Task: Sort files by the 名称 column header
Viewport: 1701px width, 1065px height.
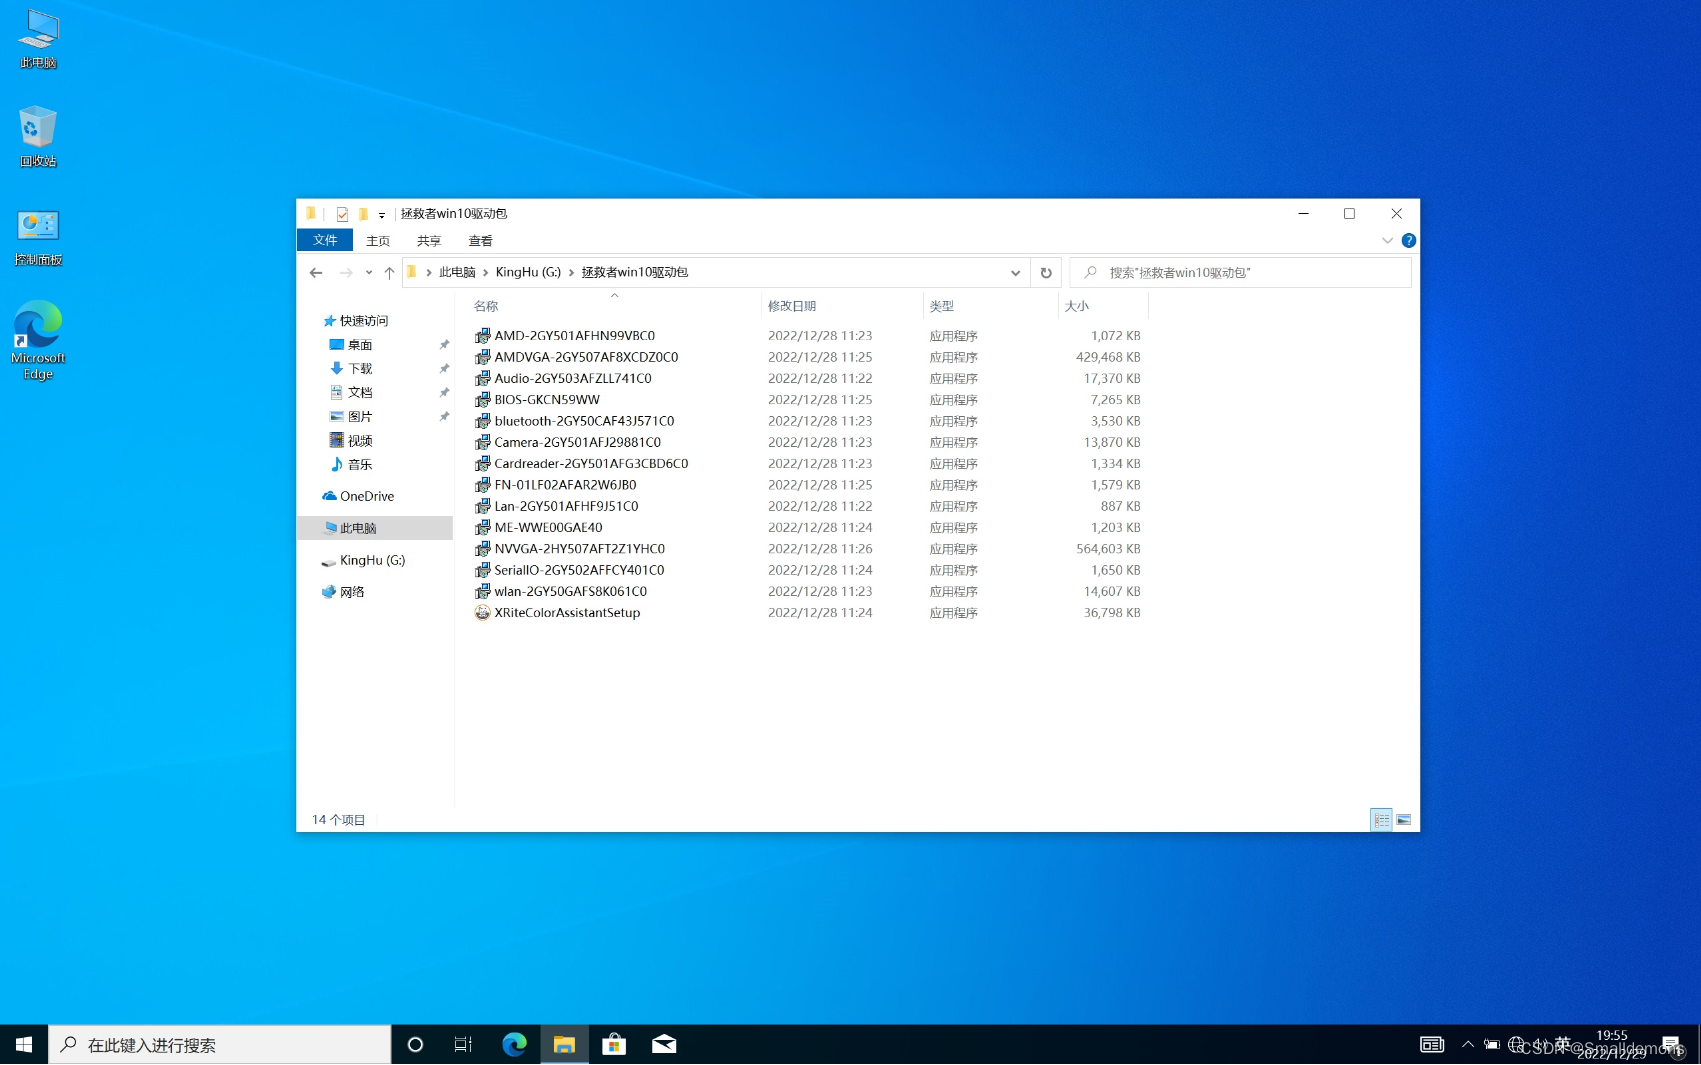Action: coord(486,306)
